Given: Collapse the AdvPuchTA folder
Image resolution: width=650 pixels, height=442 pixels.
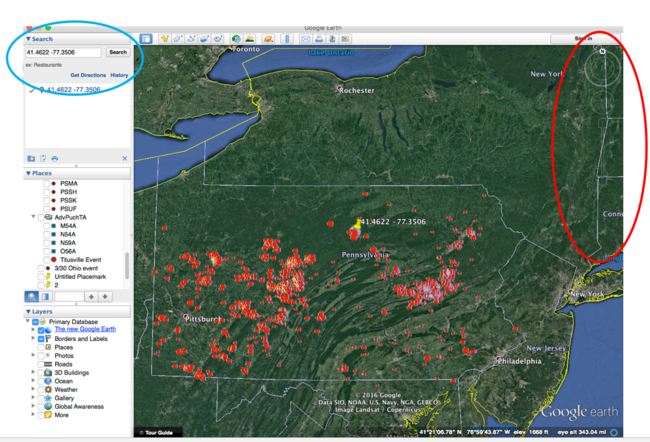Looking at the screenshot, I should [33, 216].
